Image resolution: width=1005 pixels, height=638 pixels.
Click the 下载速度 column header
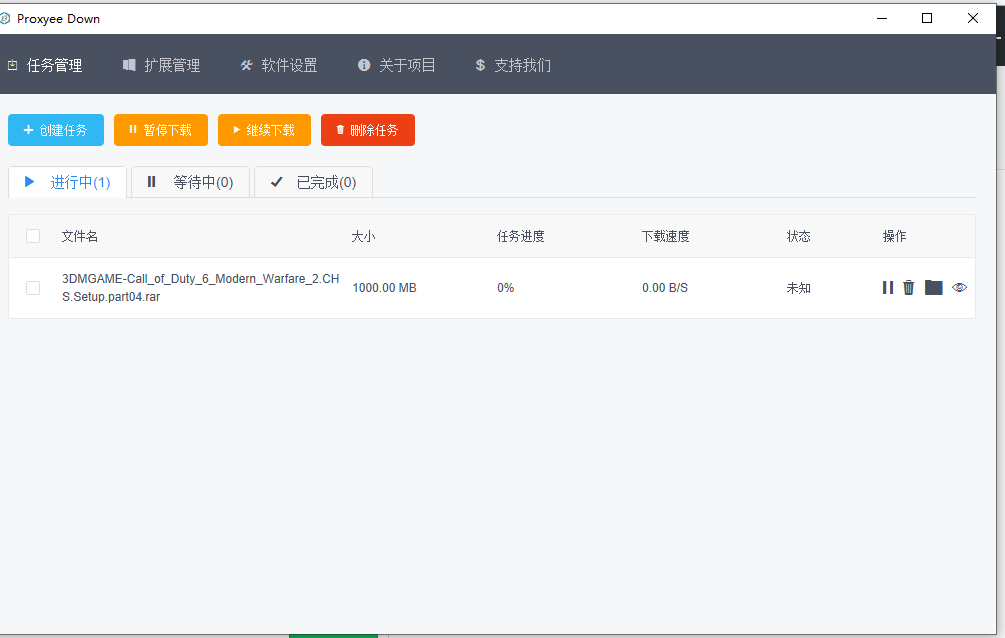click(666, 237)
